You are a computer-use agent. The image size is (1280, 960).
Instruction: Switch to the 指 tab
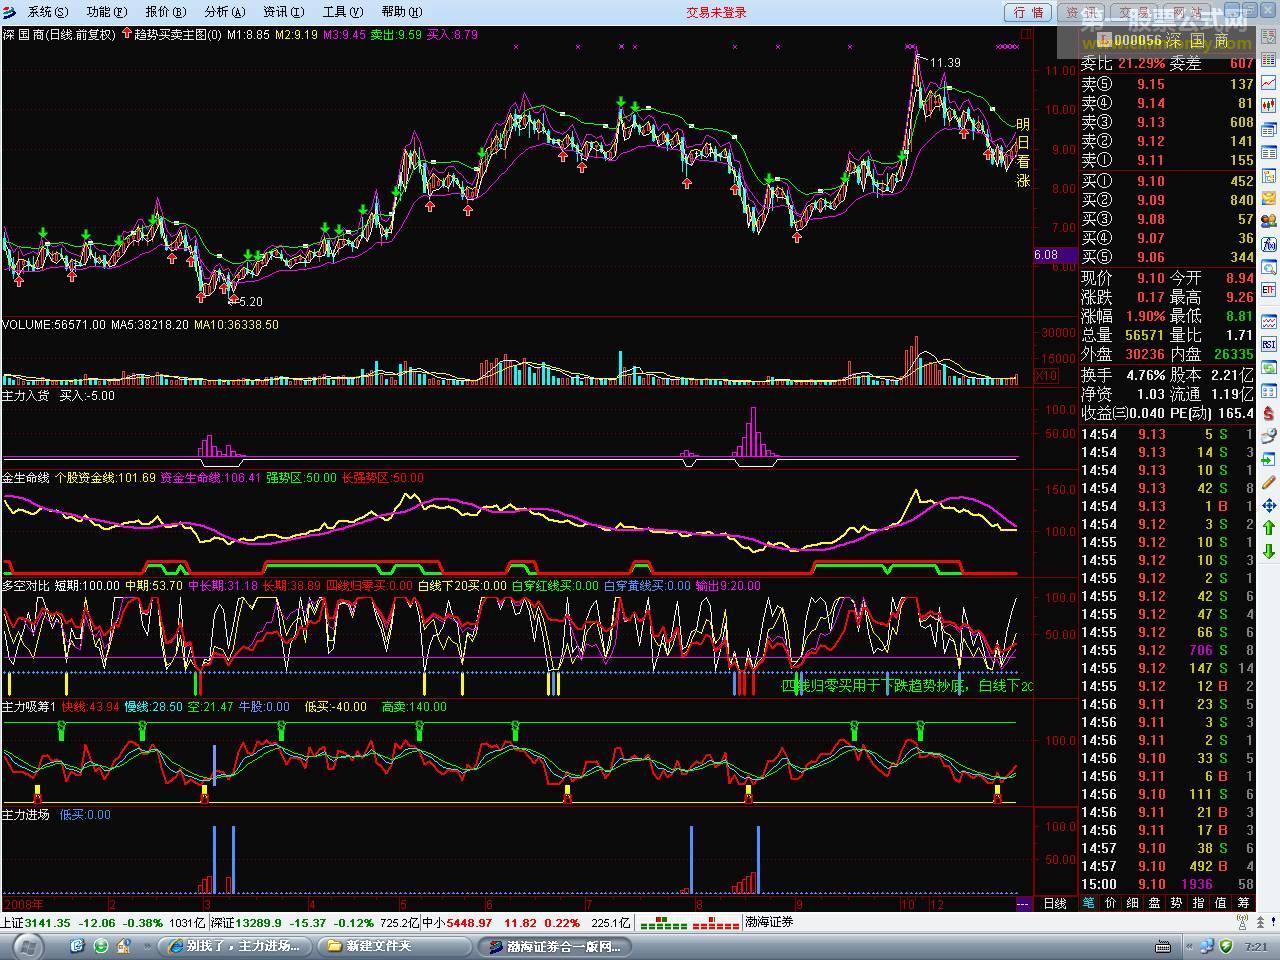pyautogui.click(x=1199, y=903)
